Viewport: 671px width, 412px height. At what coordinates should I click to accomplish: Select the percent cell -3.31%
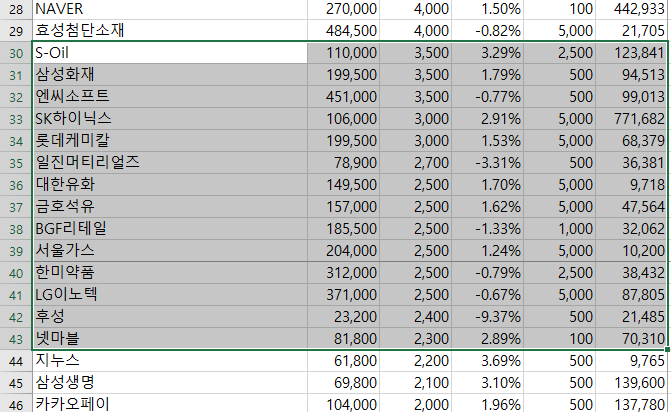487,163
